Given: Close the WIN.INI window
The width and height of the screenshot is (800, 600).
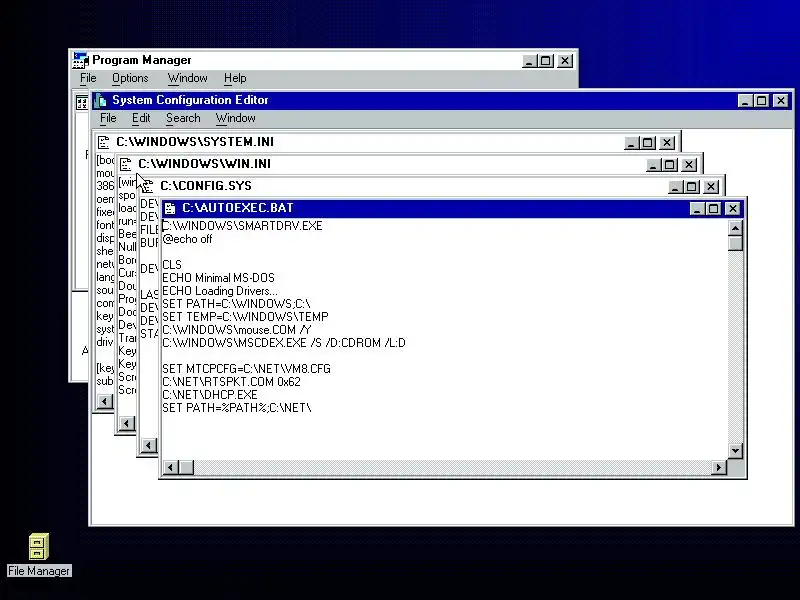Looking at the screenshot, I should click(x=689, y=165).
